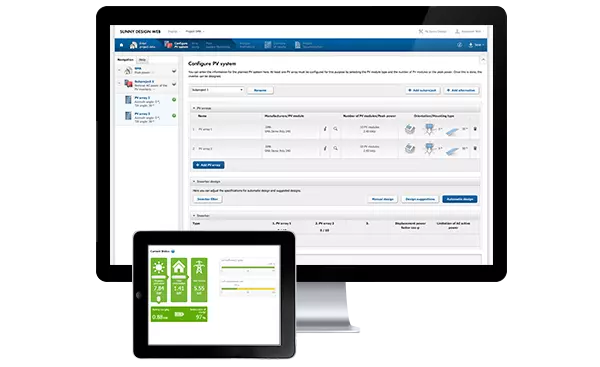Screen dimensions: 600x367
Task: Click the pencil edit icon for PV array 1
Action: click(x=325, y=129)
